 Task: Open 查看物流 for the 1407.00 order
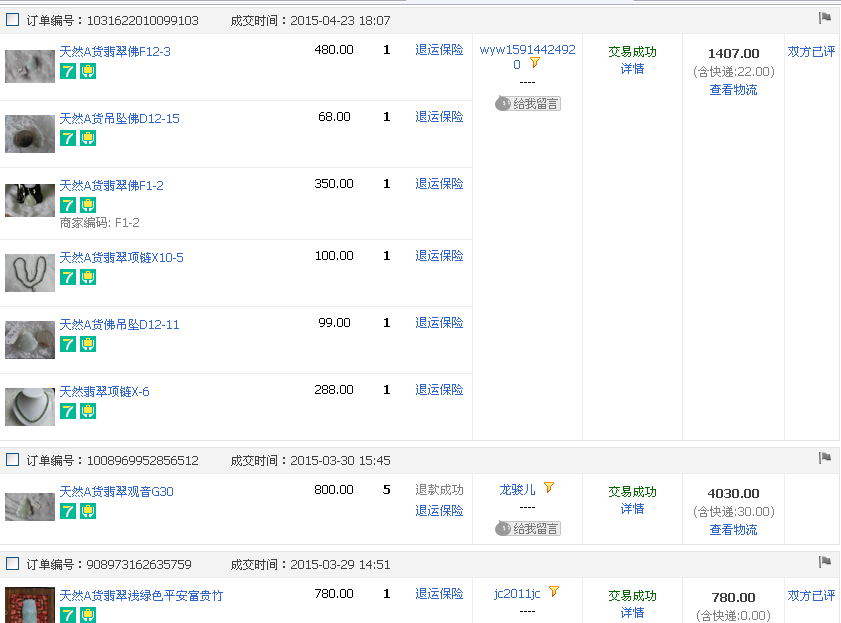tap(733, 90)
